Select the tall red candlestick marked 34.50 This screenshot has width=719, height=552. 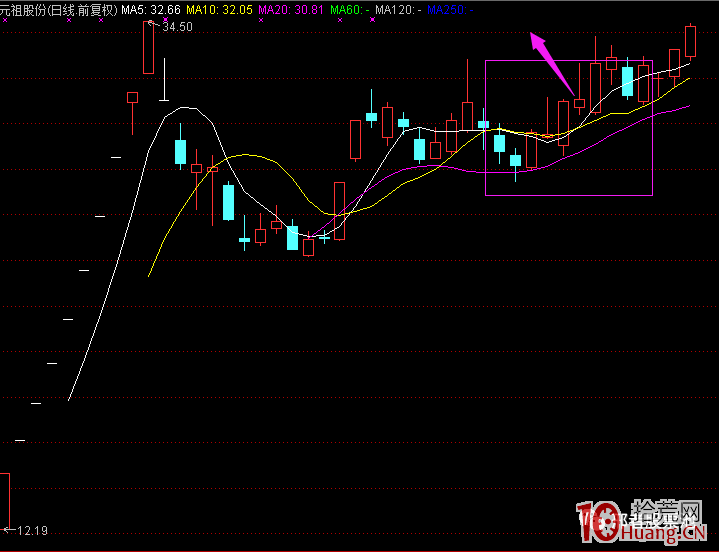pyautogui.click(x=148, y=47)
